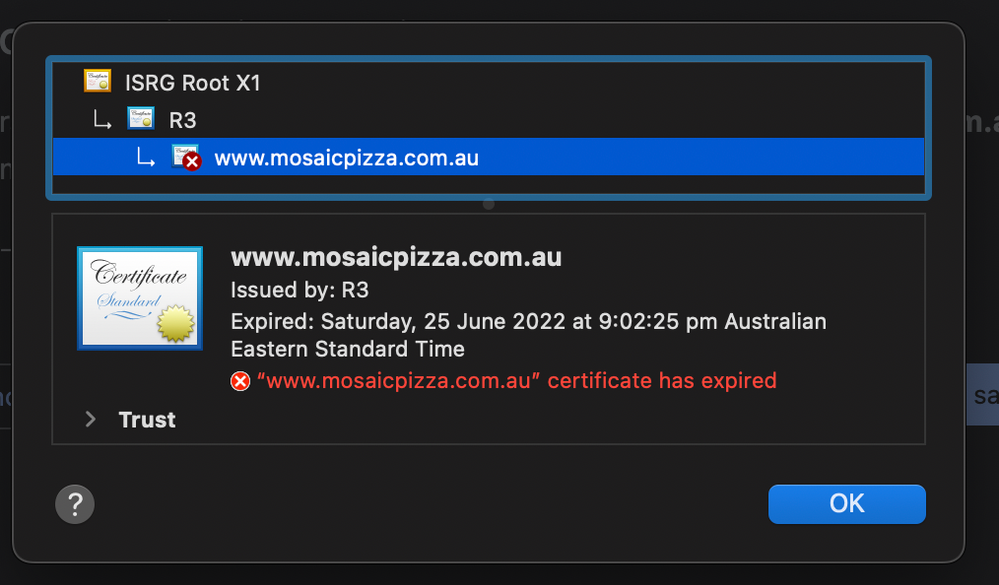
Task: Select ISRG Root X1 in certificate chain
Action: (x=193, y=83)
